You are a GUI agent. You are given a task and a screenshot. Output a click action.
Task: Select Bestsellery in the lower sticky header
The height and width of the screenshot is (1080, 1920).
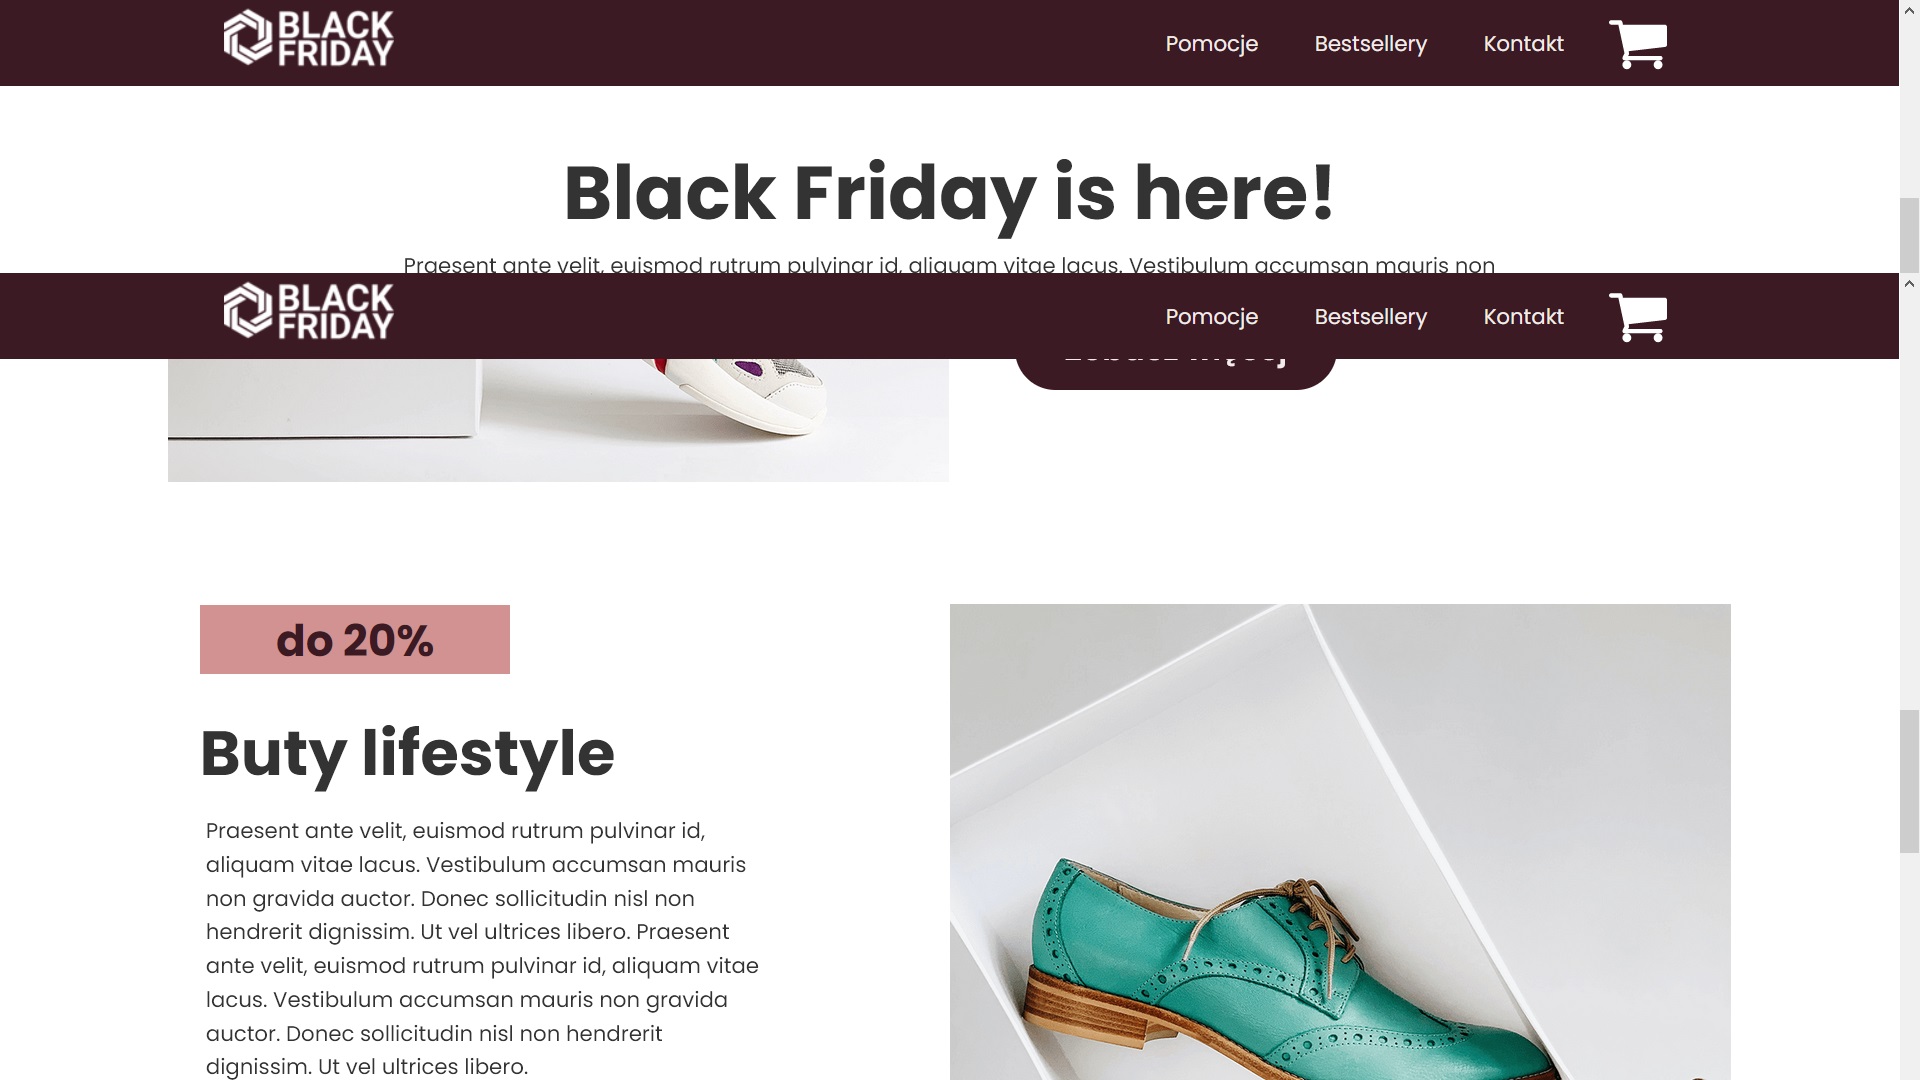click(x=1370, y=317)
